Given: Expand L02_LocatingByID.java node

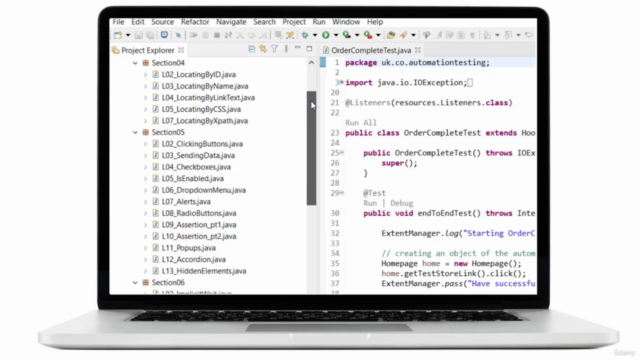Looking at the screenshot, I should coord(145,75).
